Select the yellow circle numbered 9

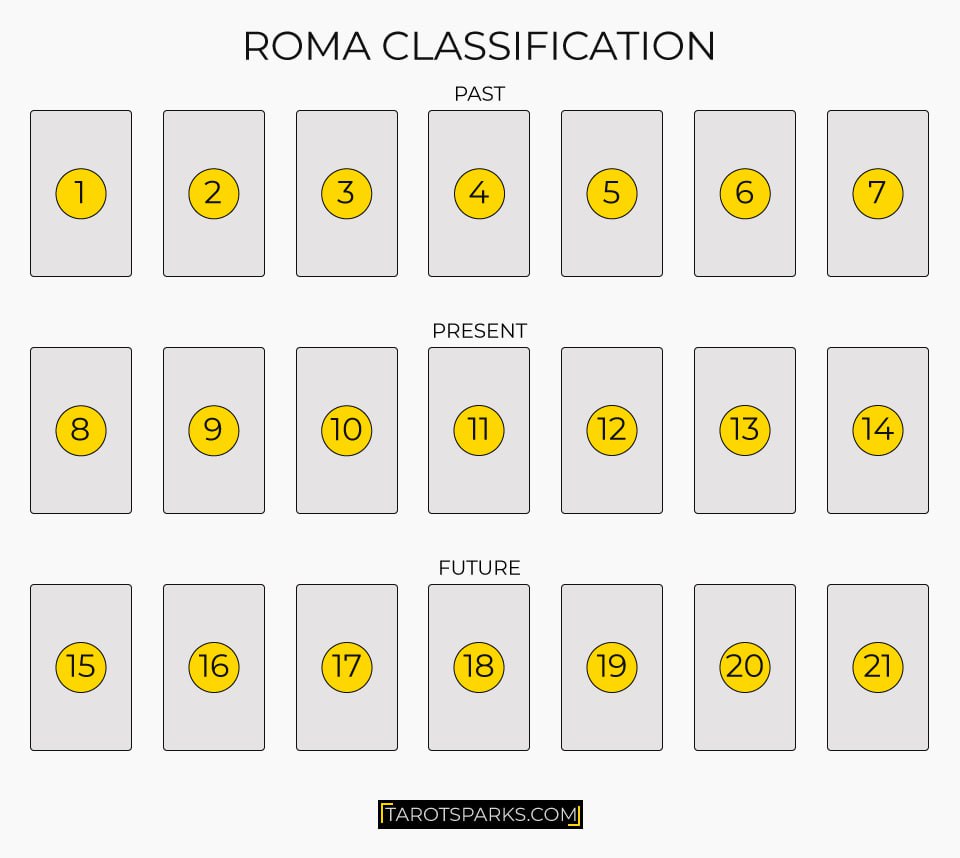(214, 431)
